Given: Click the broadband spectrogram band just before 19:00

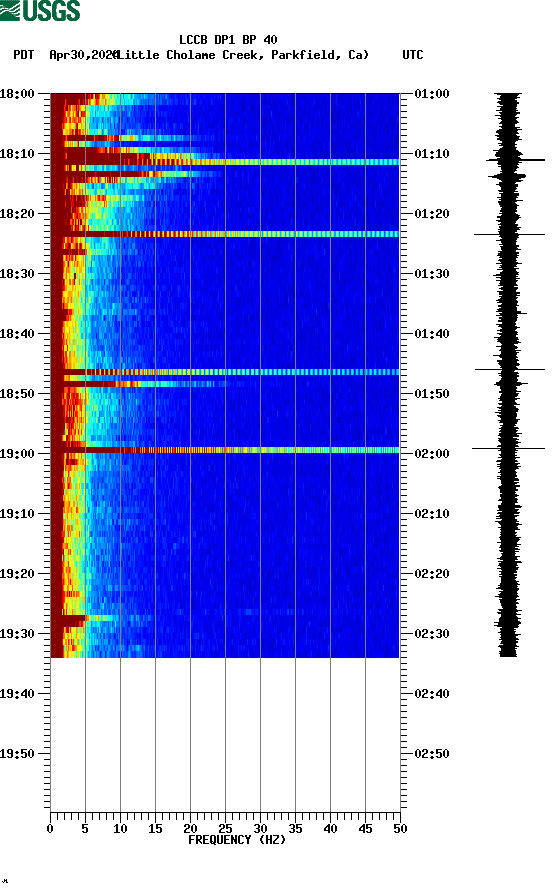Looking at the screenshot, I should tap(225, 450).
